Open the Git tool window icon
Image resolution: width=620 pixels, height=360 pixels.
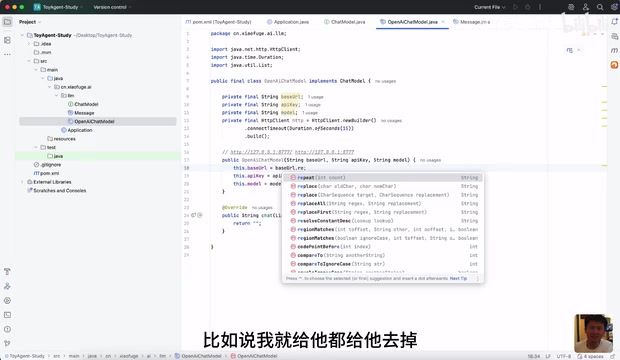(7, 343)
